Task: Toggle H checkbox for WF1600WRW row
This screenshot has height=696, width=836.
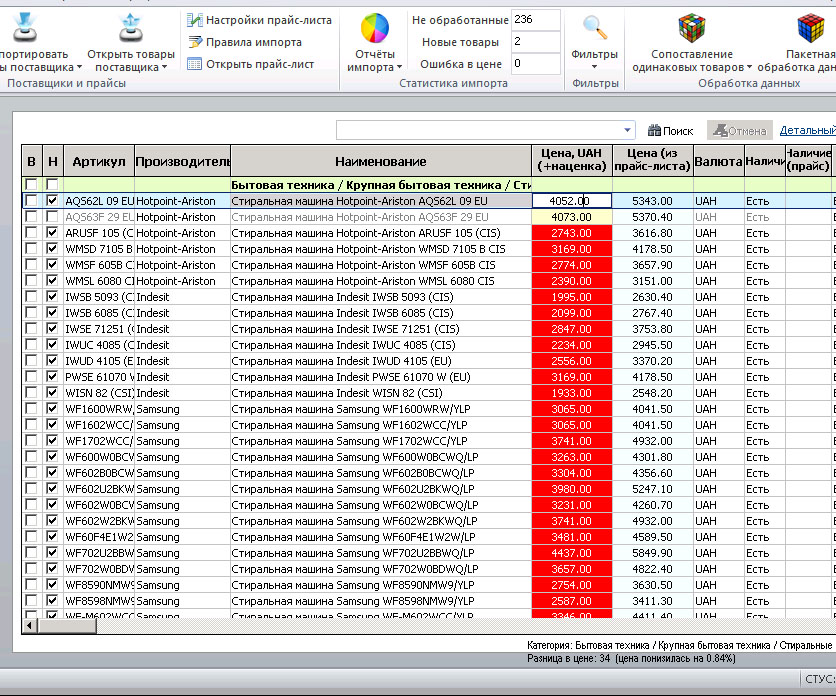Action: tap(52, 409)
